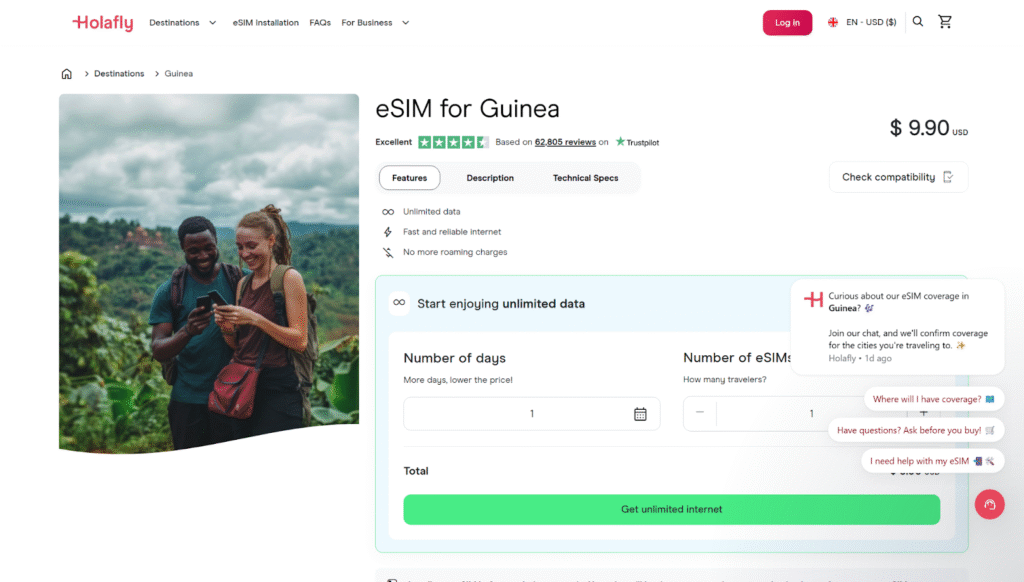Expand the For Business dropdown

pyautogui.click(x=375, y=23)
